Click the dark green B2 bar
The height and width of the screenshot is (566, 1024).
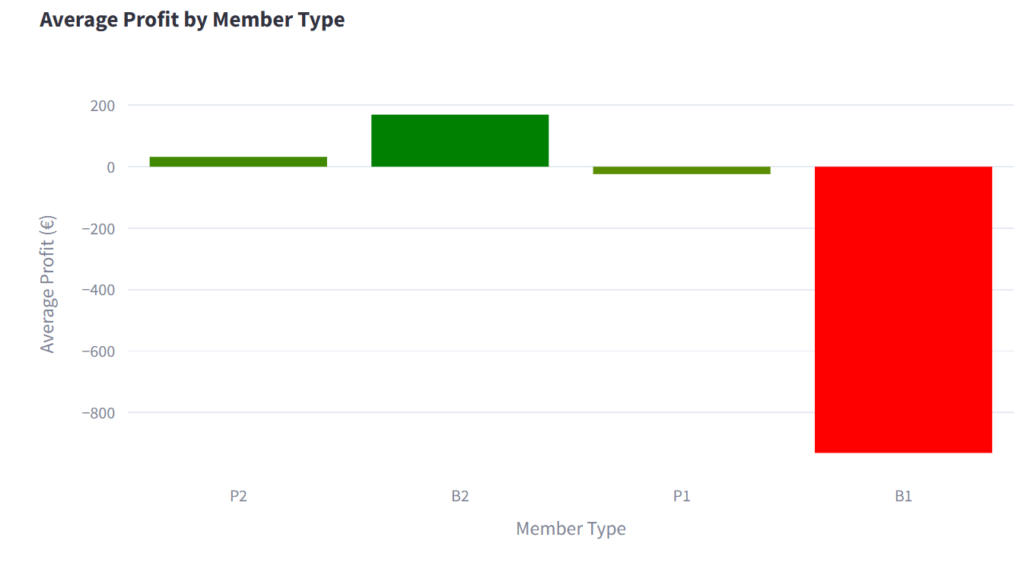[x=460, y=140]
